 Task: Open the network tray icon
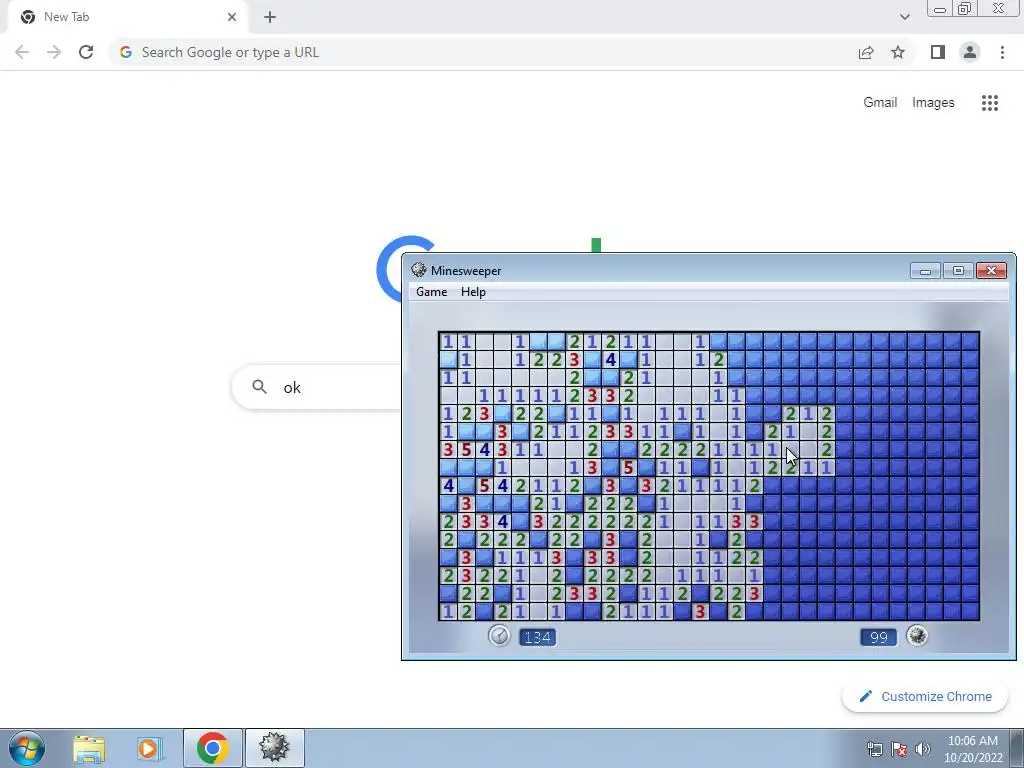tap(874, 749)
